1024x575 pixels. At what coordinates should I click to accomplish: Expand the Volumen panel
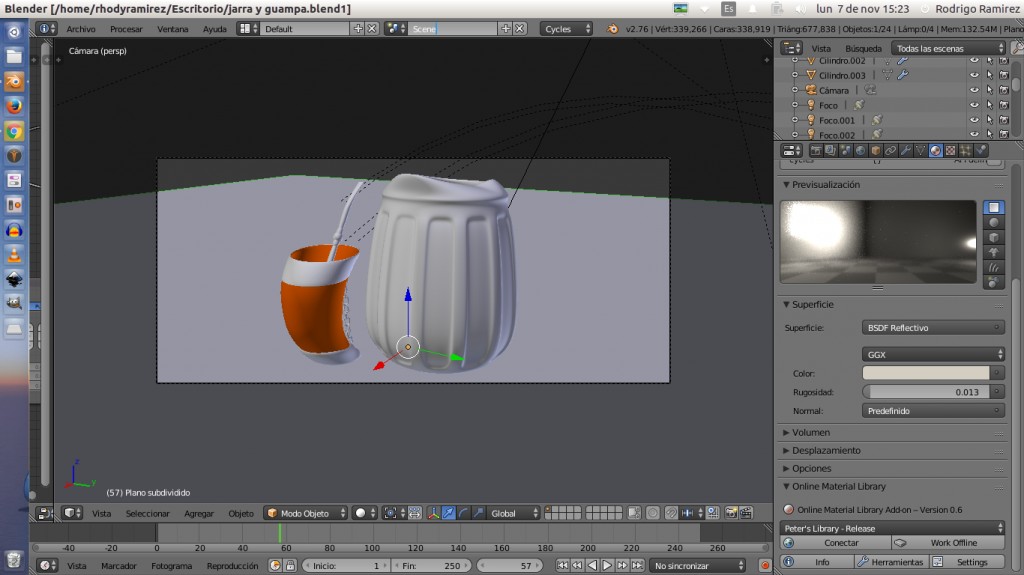pyautogui.click(x=811, y=433)
